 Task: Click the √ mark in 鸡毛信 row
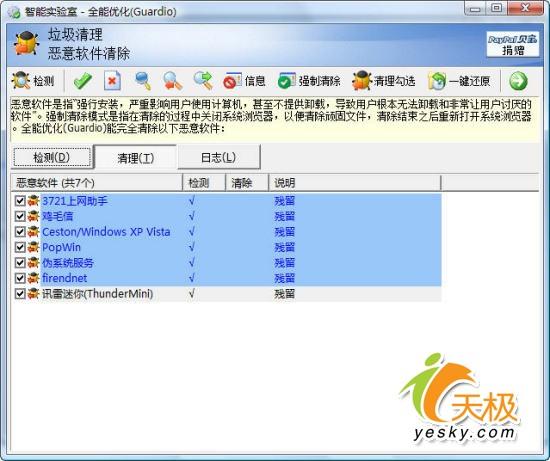click(192, 216)
